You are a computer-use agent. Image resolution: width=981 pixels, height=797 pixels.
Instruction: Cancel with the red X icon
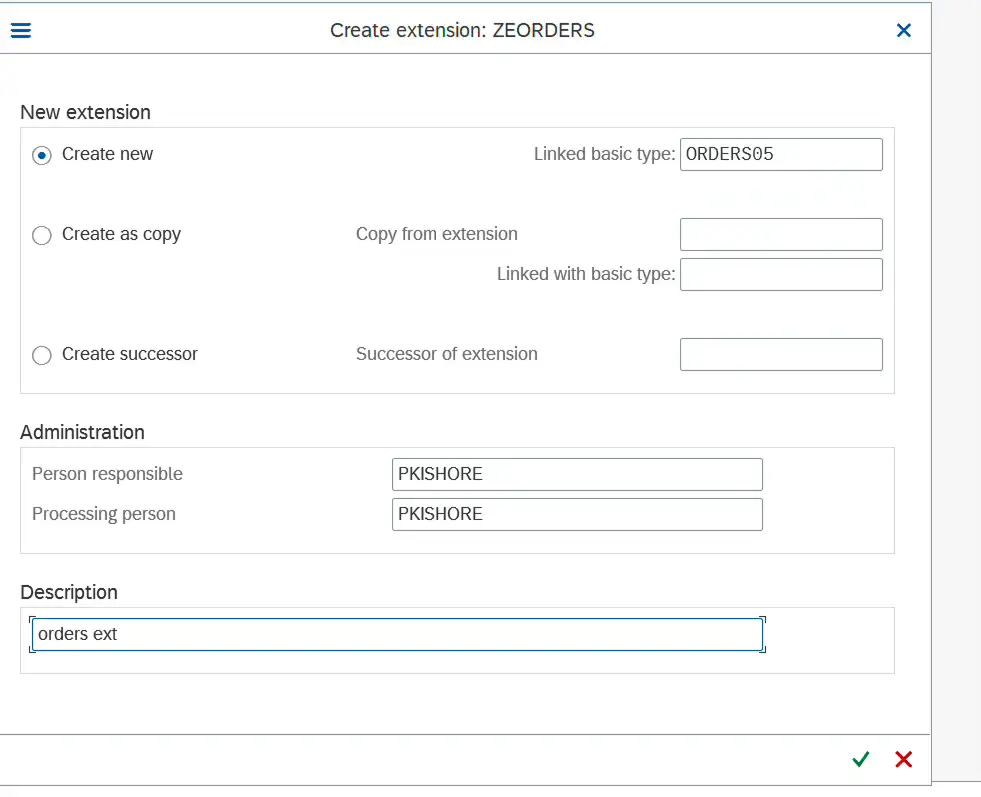pos(904,759)
